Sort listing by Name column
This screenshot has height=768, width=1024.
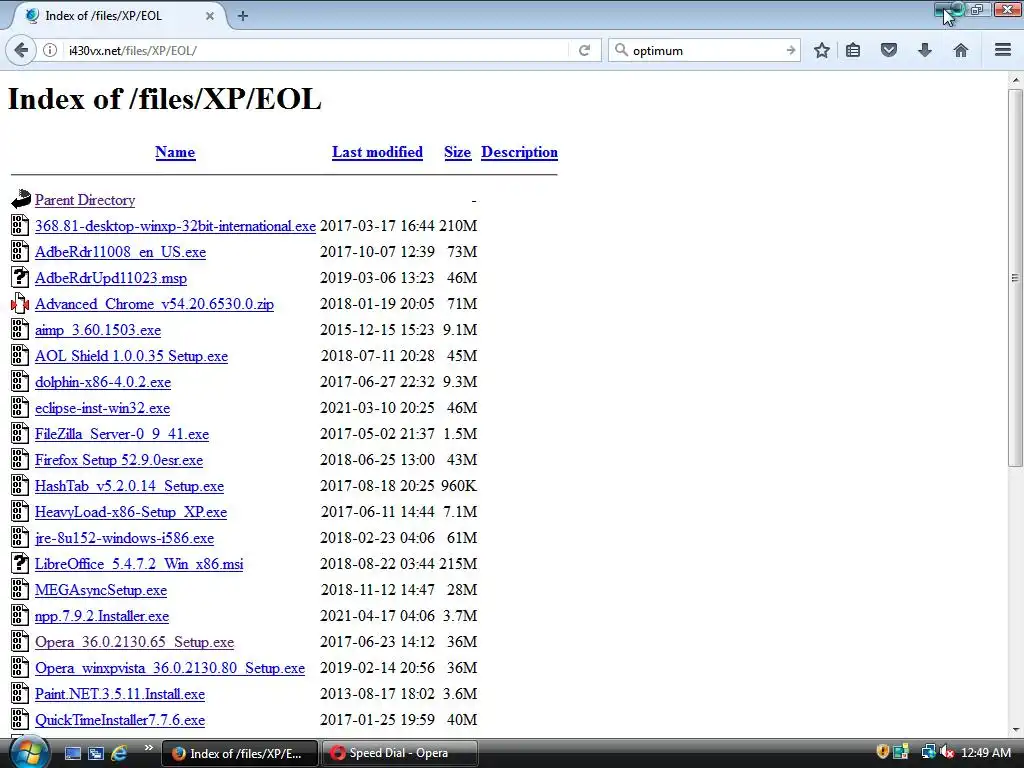[x=175, y=152]
